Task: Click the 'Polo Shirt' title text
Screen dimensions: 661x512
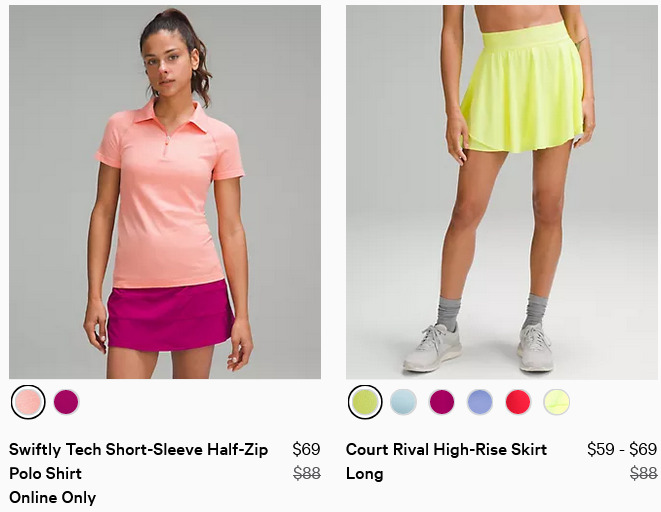Action: coord(46,474)
